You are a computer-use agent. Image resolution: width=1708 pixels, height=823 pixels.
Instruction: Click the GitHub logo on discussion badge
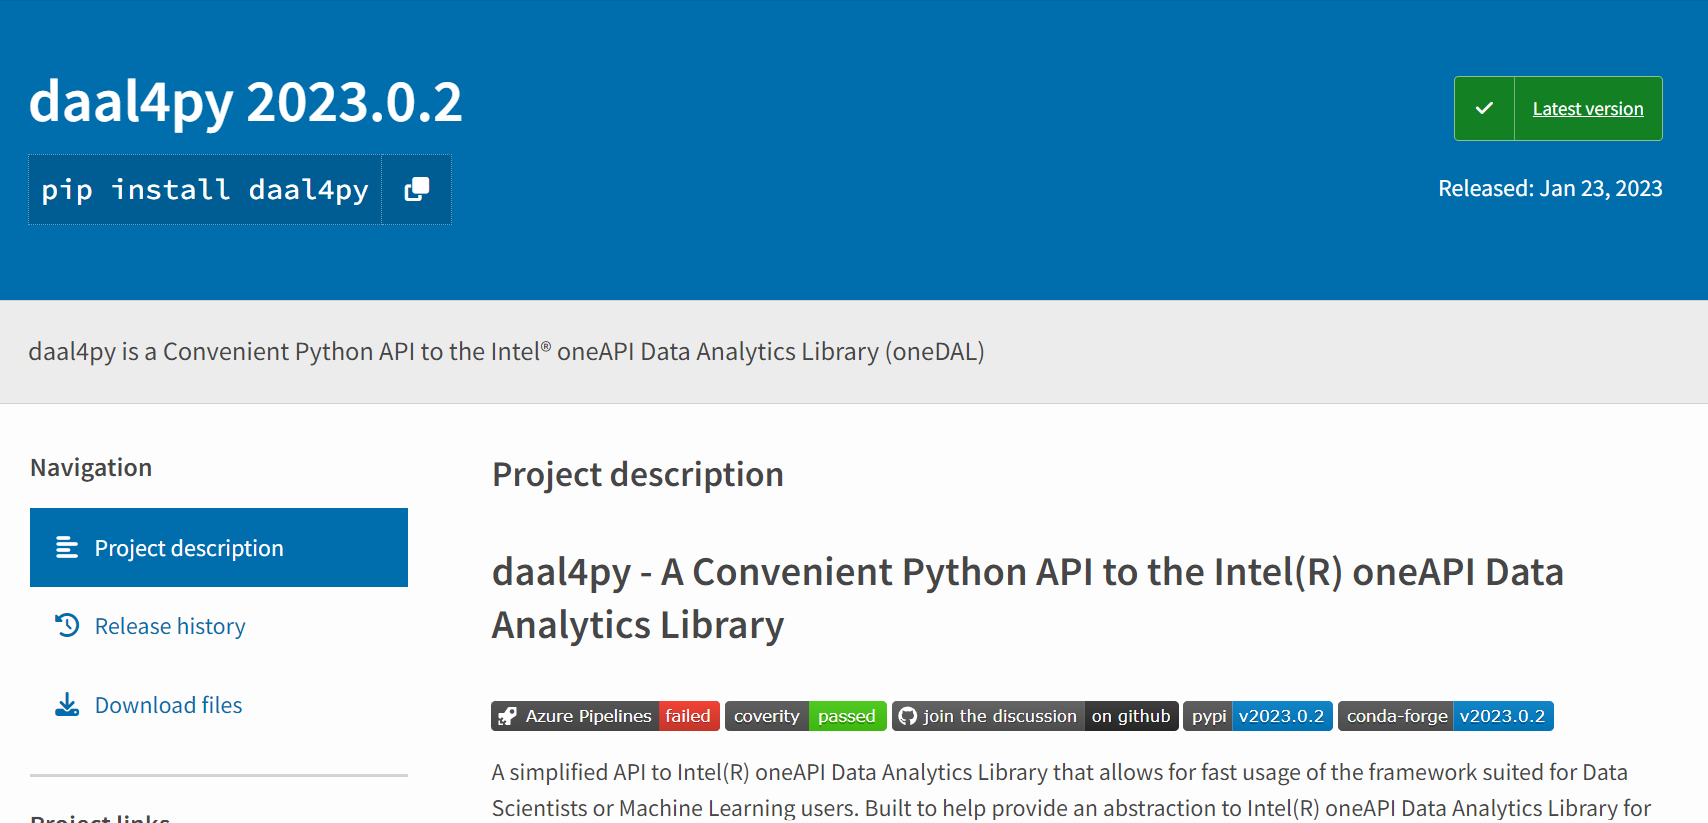click(908, 716)
